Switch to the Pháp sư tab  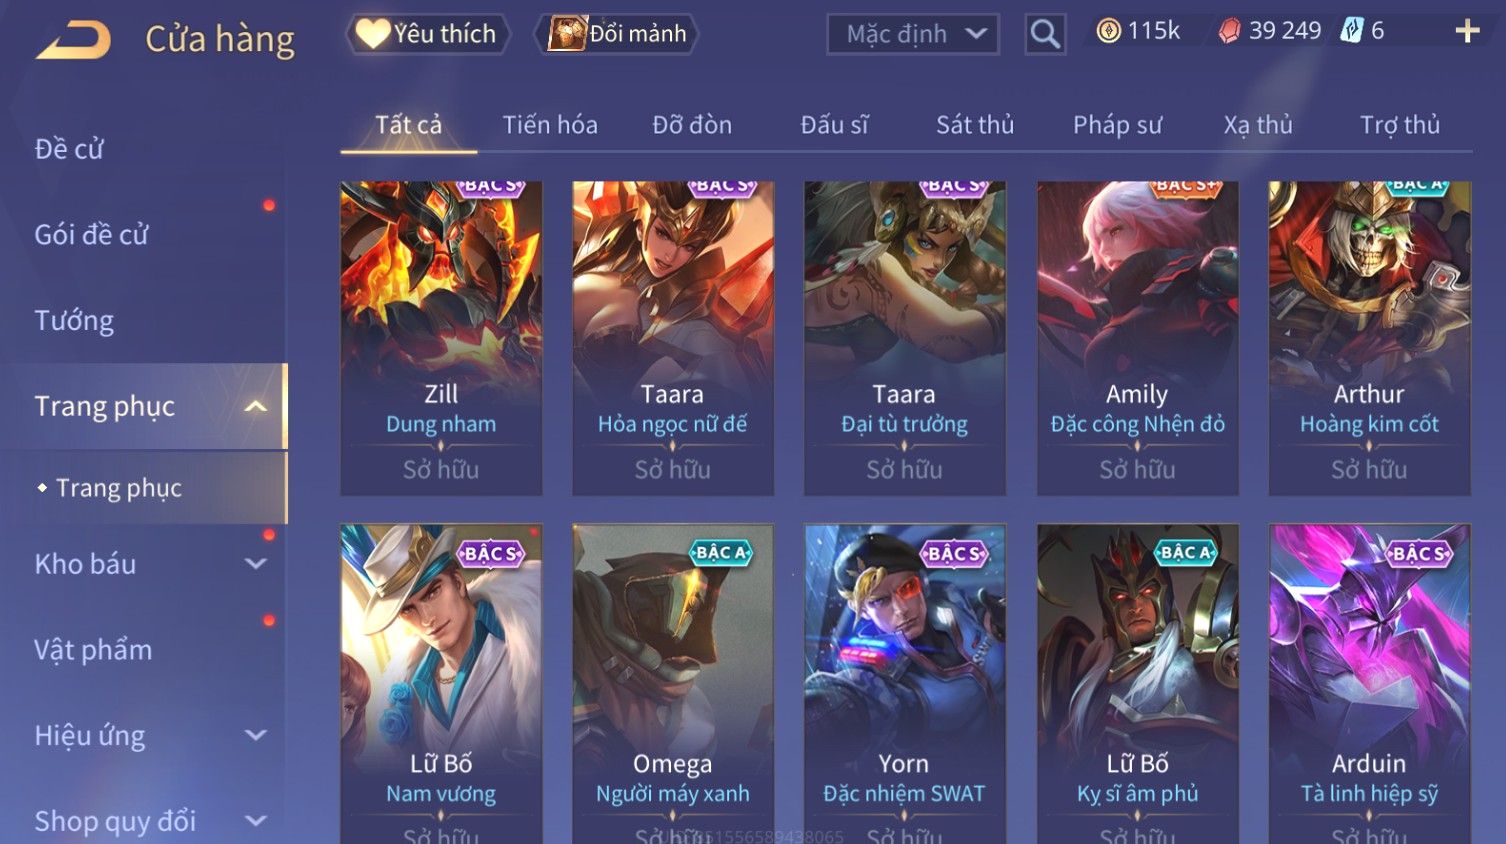(x=1117, y=125)
